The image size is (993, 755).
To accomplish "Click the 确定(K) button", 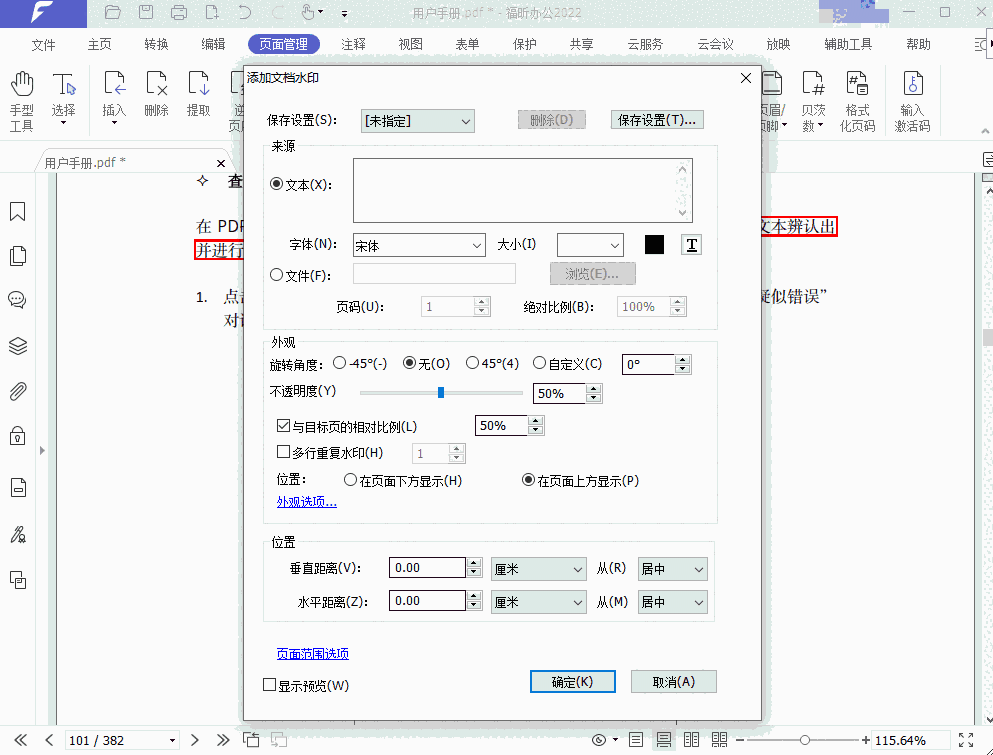I will pos(572,682).
